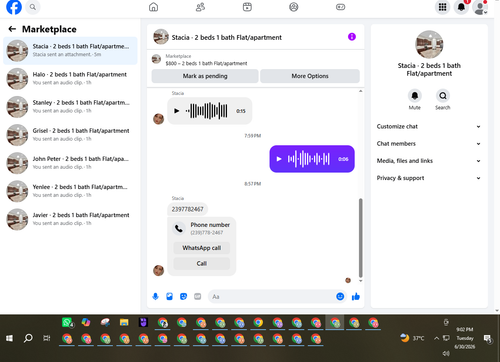Open the Windows Start menu
This screenshot has width=500, height=362.
coord(9,338)
